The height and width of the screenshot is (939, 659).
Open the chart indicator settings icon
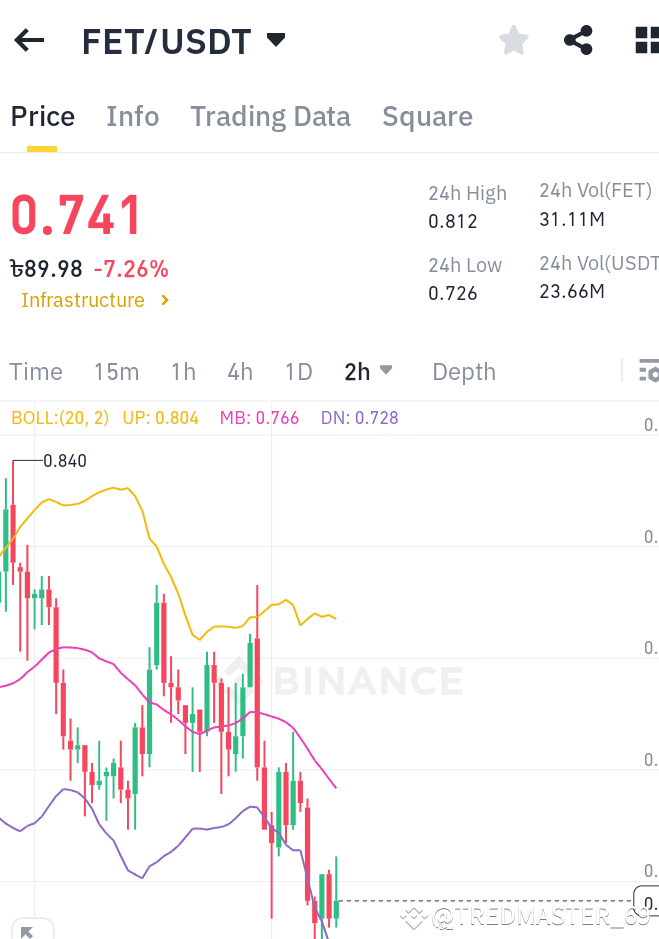[x=649, y=371]
